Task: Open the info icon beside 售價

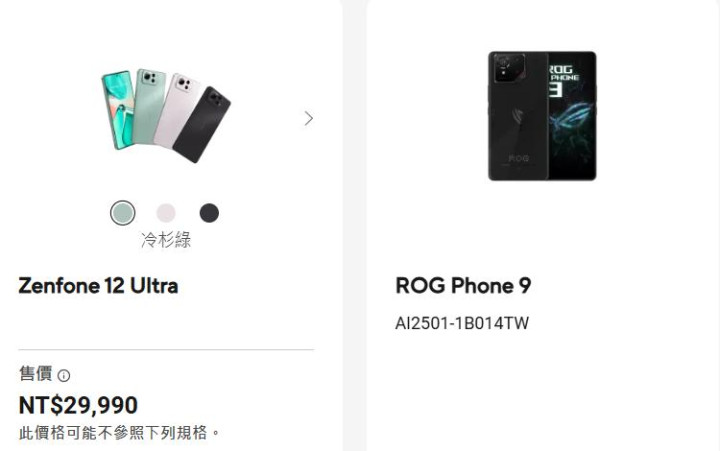Action: (x=64, y=376)
